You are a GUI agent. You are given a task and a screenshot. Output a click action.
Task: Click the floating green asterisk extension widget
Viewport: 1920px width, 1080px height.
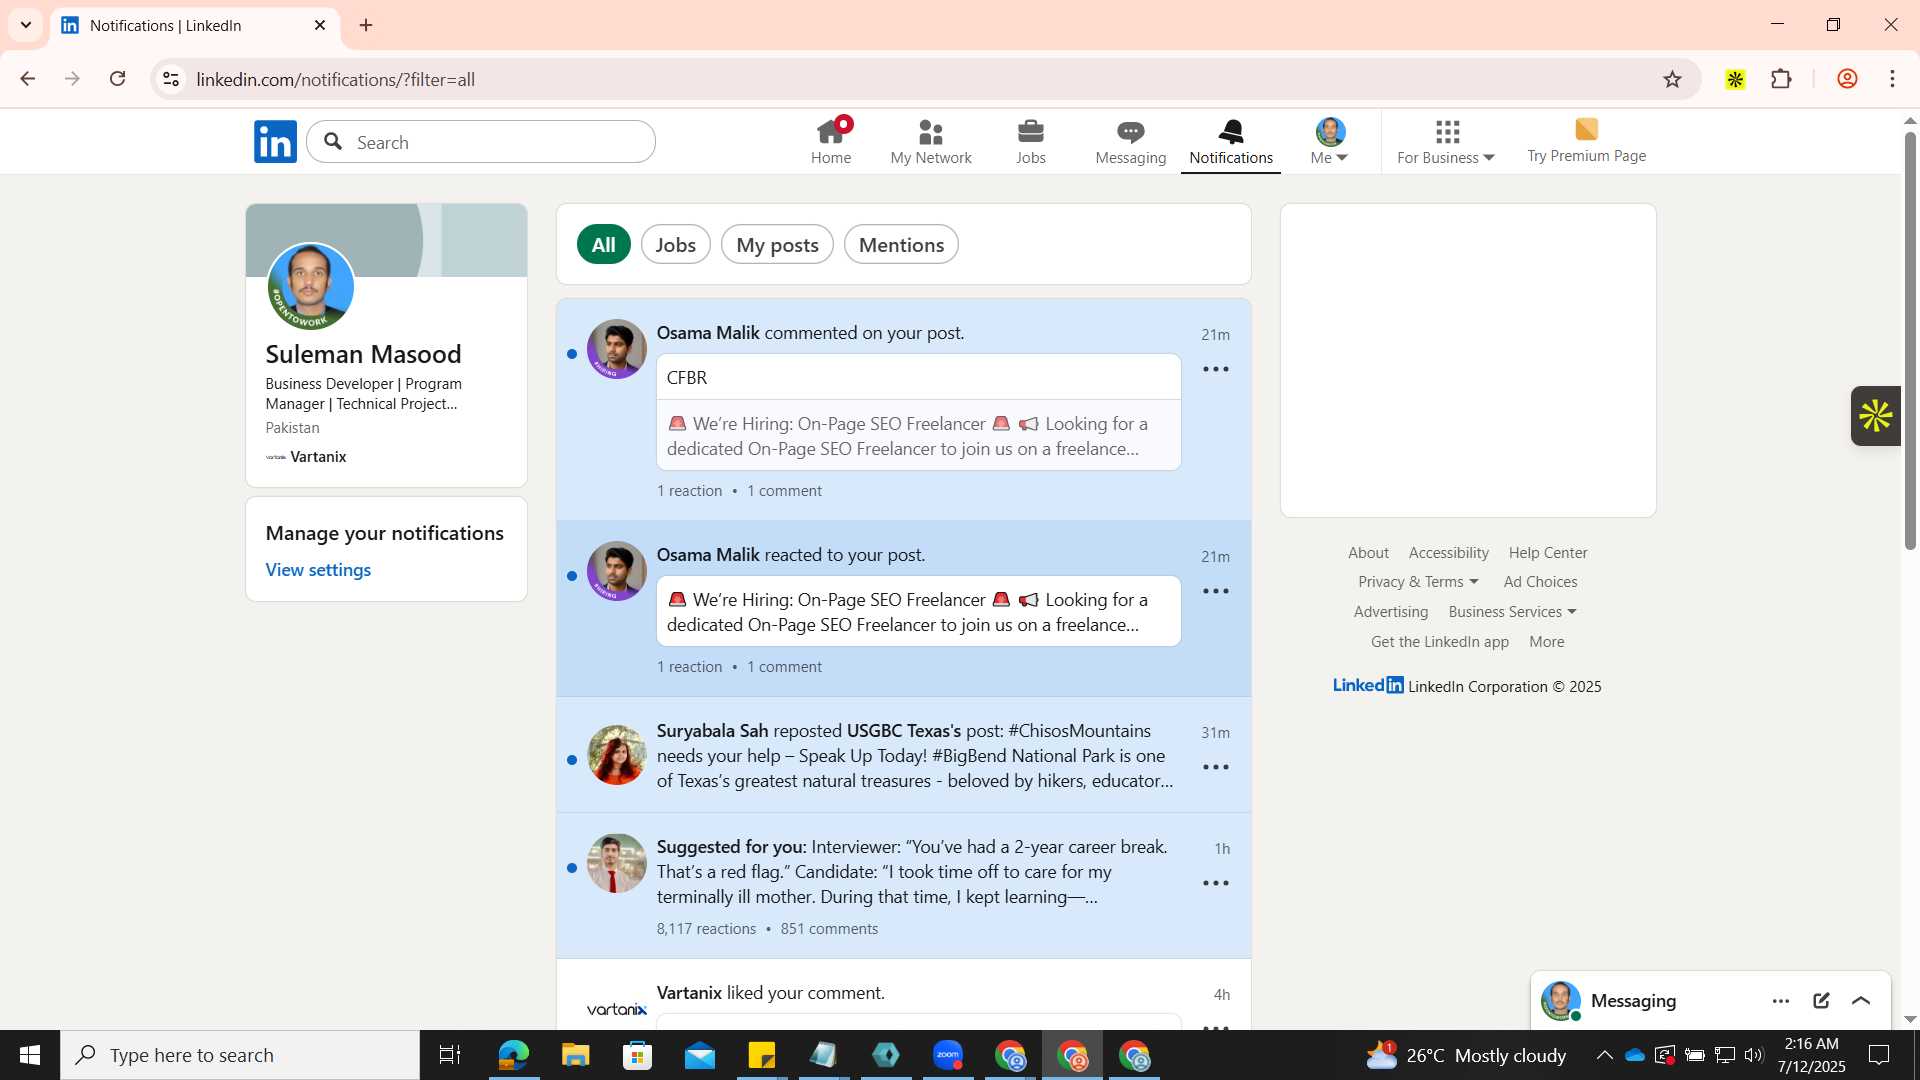coord(1875,416)
